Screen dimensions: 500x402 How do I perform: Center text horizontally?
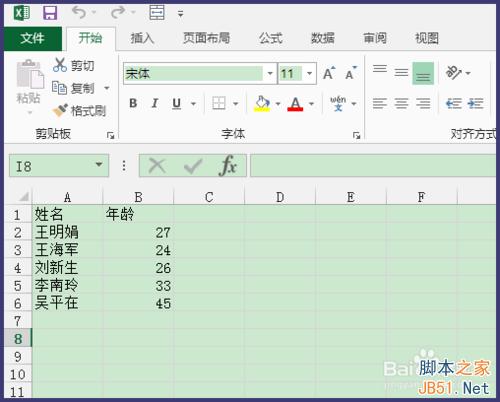(x=401, y=104)
